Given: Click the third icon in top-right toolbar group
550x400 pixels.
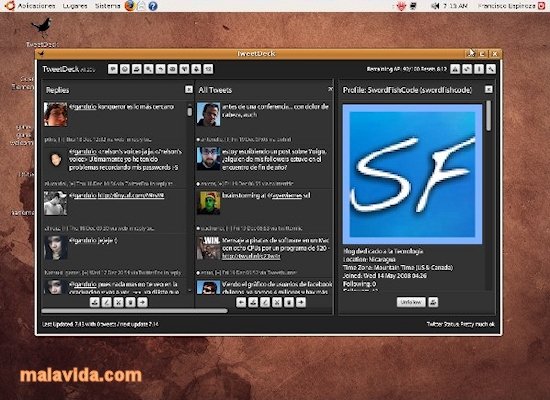Looking at the screenshot, I should [x=479, y=69].
